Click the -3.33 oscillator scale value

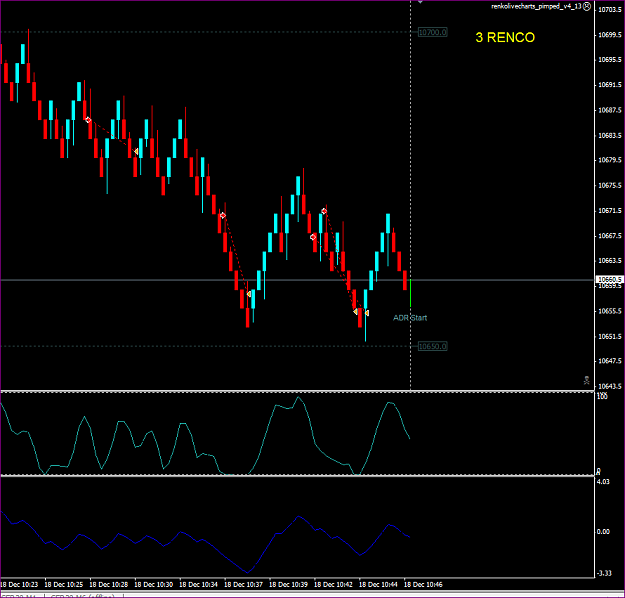pyautogui.click(x=604, y=573)
